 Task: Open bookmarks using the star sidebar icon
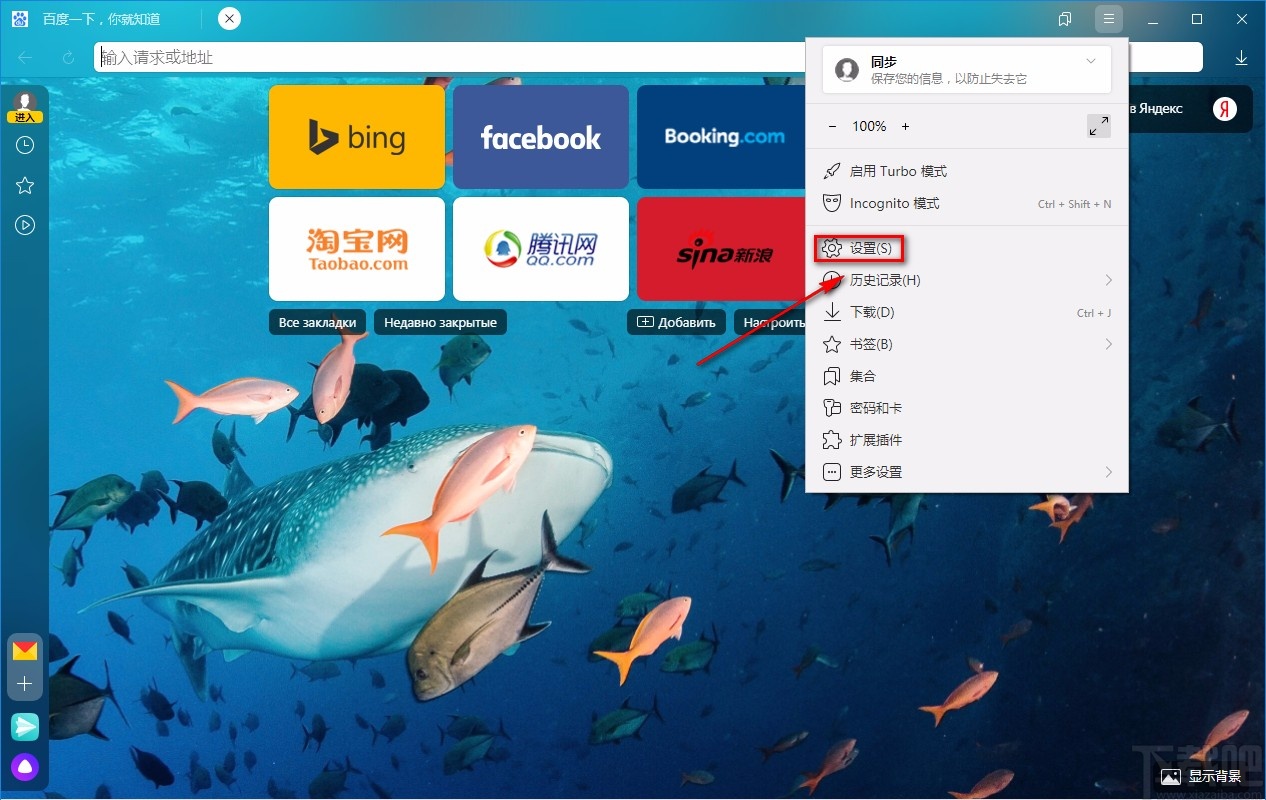[25, 185]
